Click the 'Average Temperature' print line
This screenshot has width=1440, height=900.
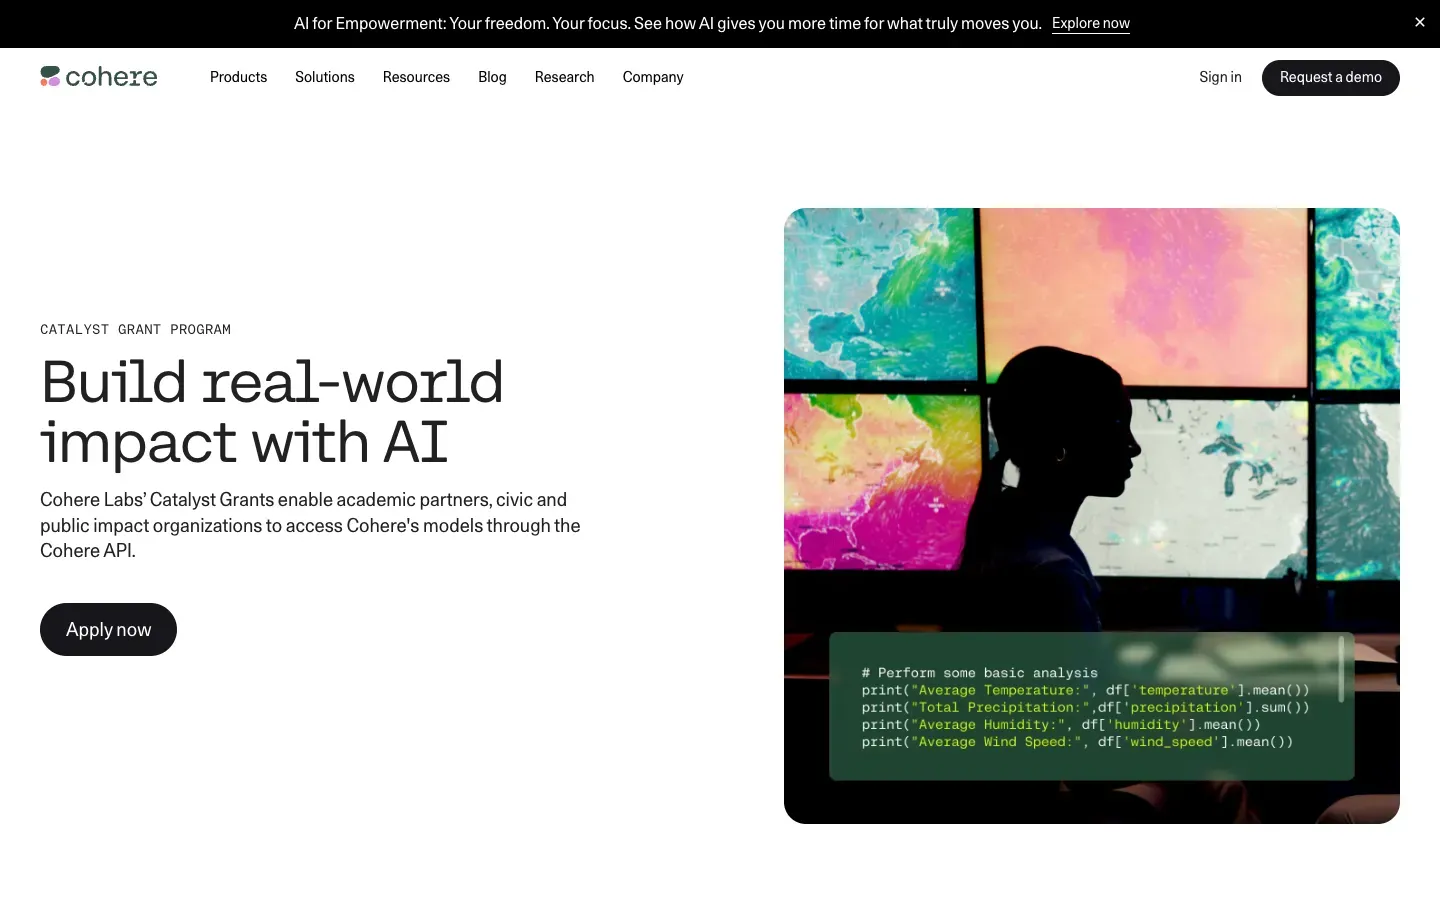point(1085,690)
